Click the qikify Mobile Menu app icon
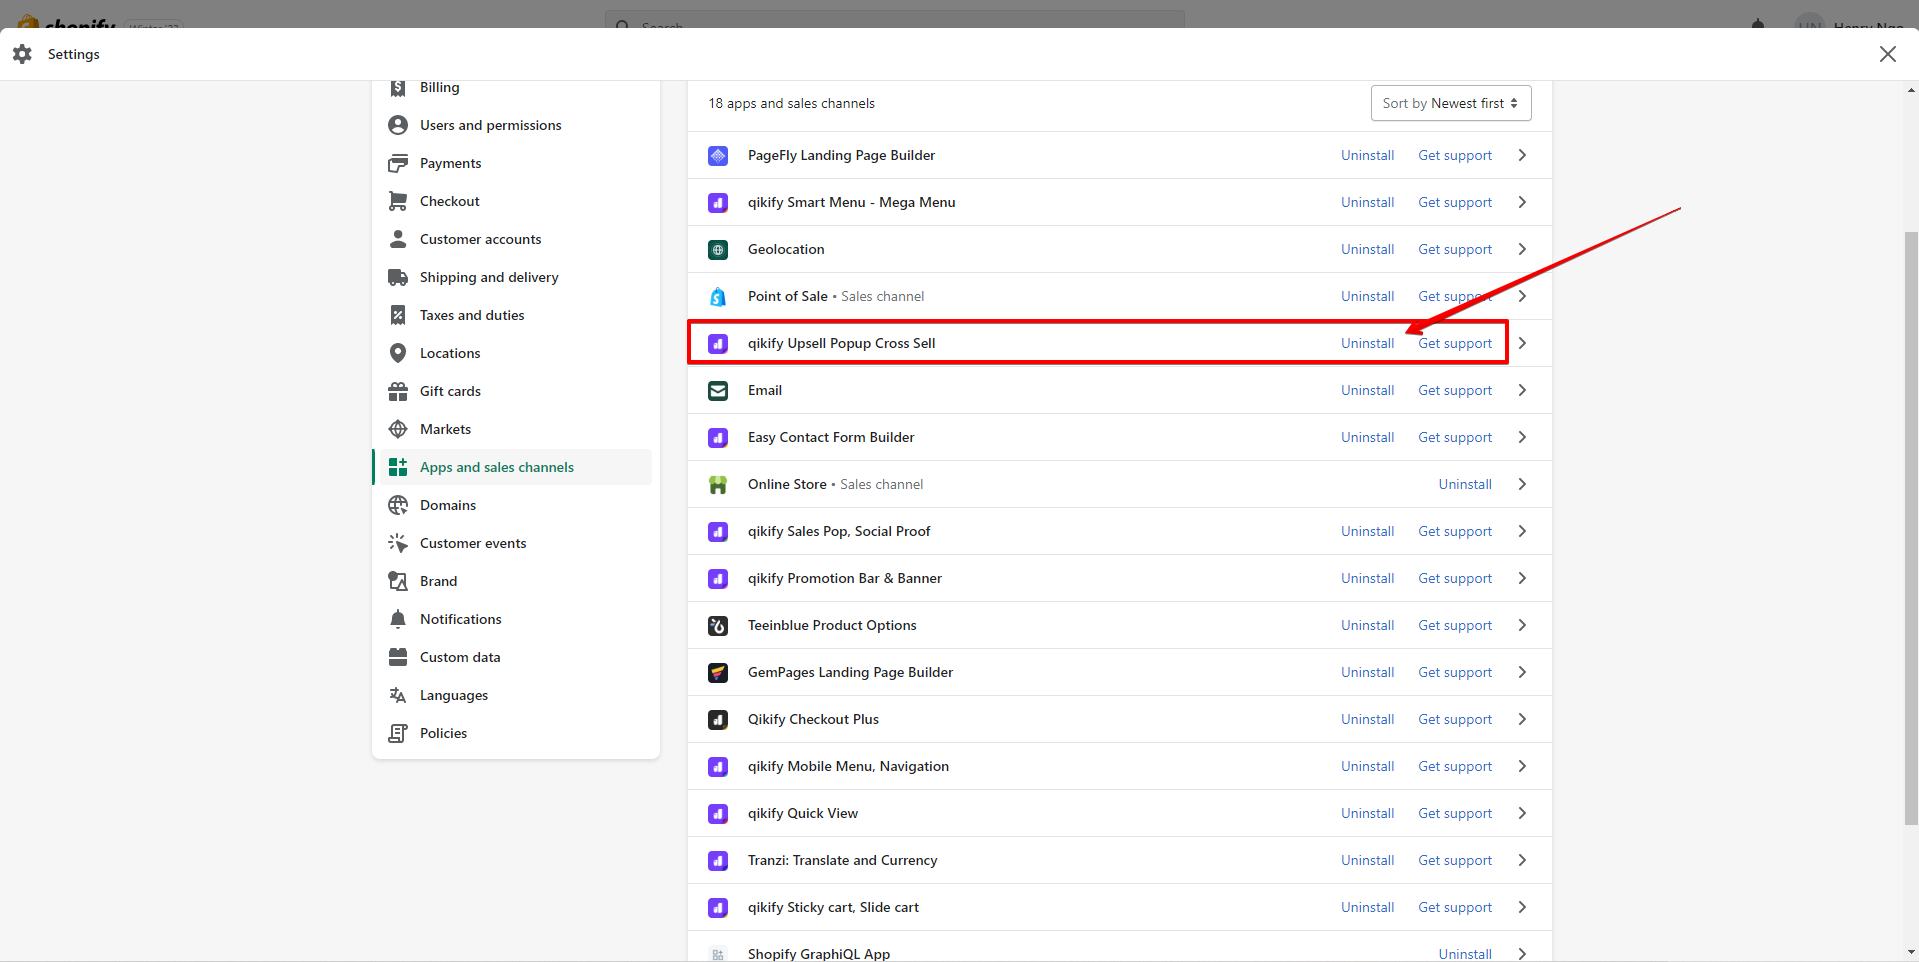 point(718,767)
